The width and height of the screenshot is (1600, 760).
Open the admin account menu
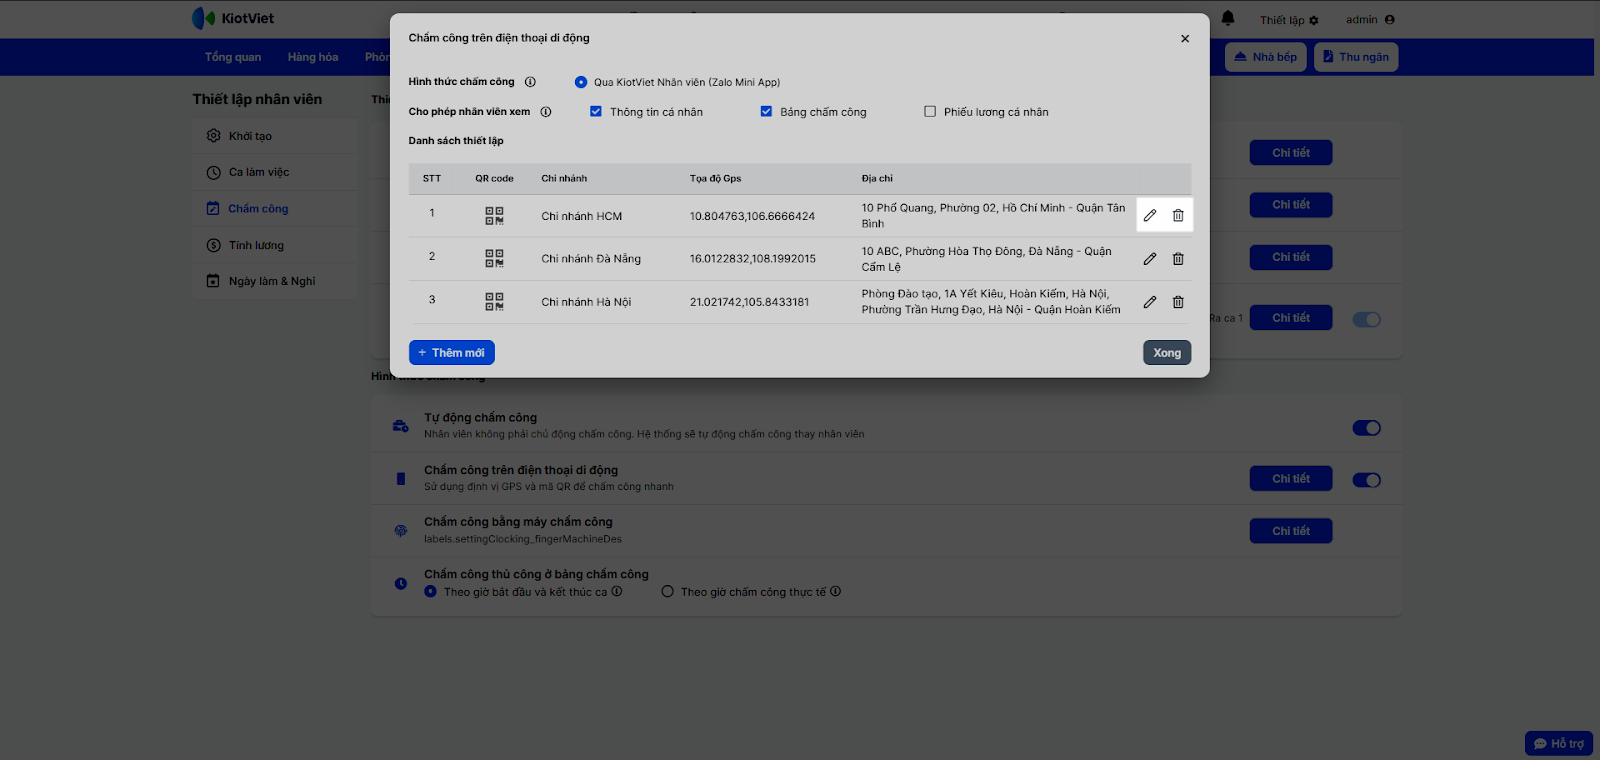[1369, 20]
